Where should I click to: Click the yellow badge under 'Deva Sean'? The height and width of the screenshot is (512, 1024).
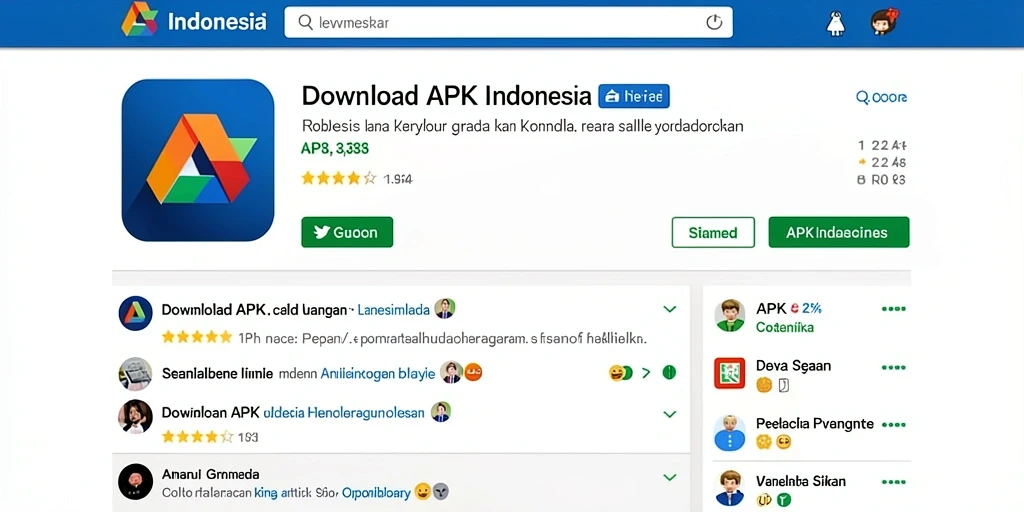coord(764,385)
